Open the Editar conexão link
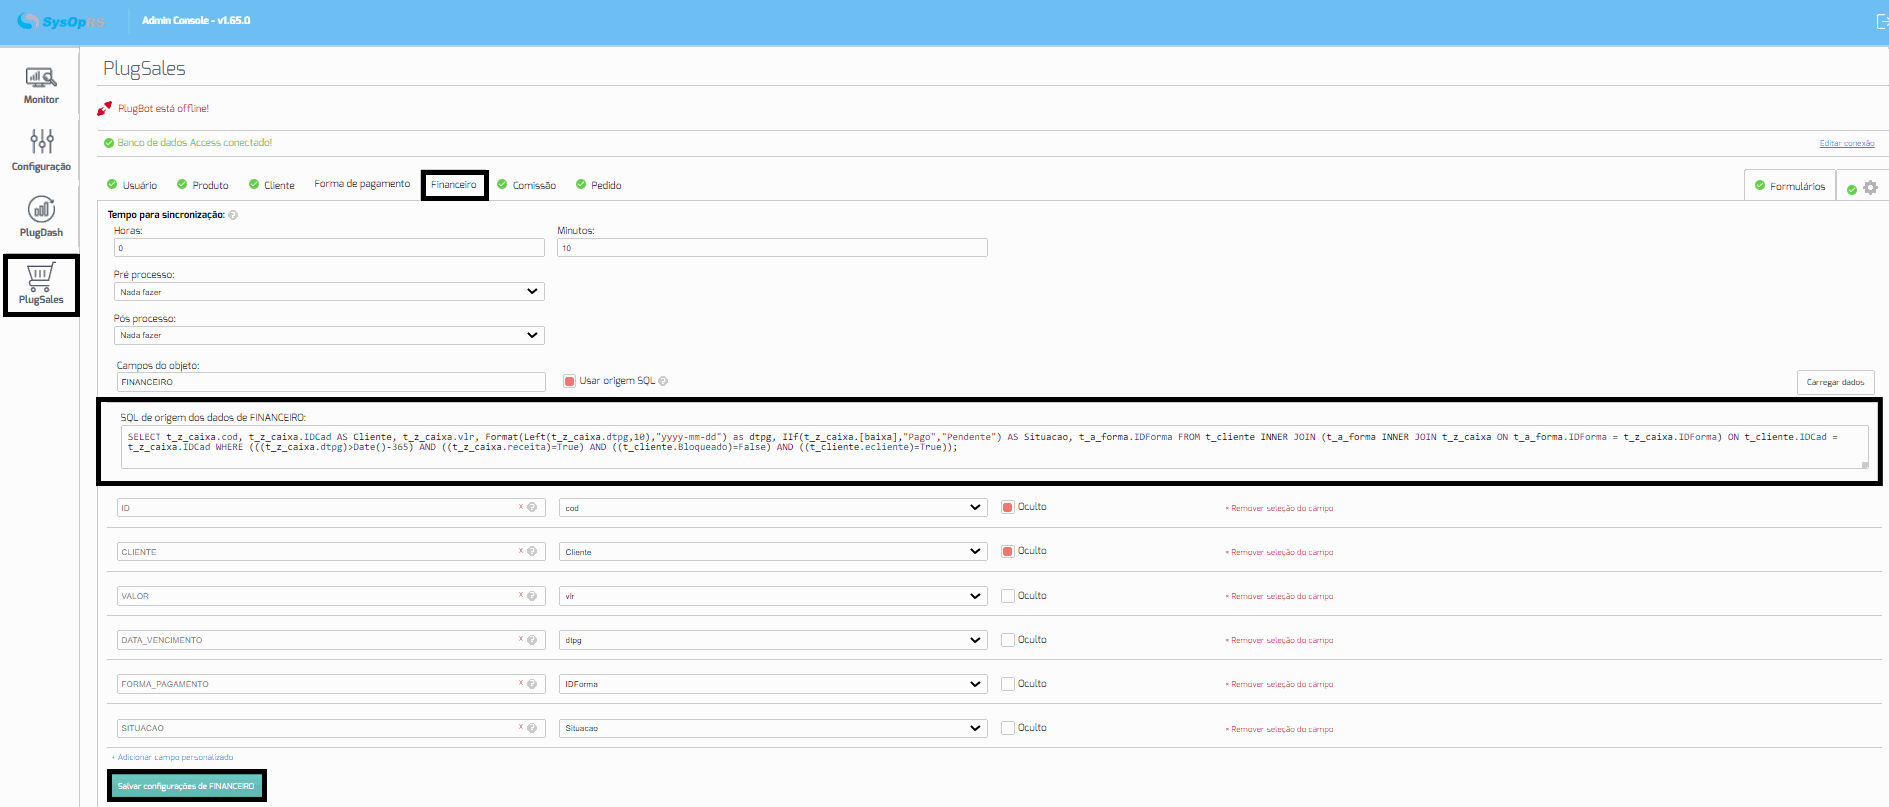1889x807 pixels. (1846, 143)
